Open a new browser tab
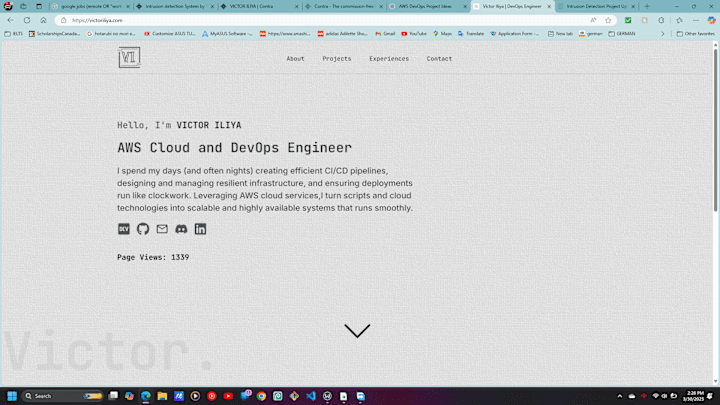This screenshot has width=720, height=405. [647, 6]
